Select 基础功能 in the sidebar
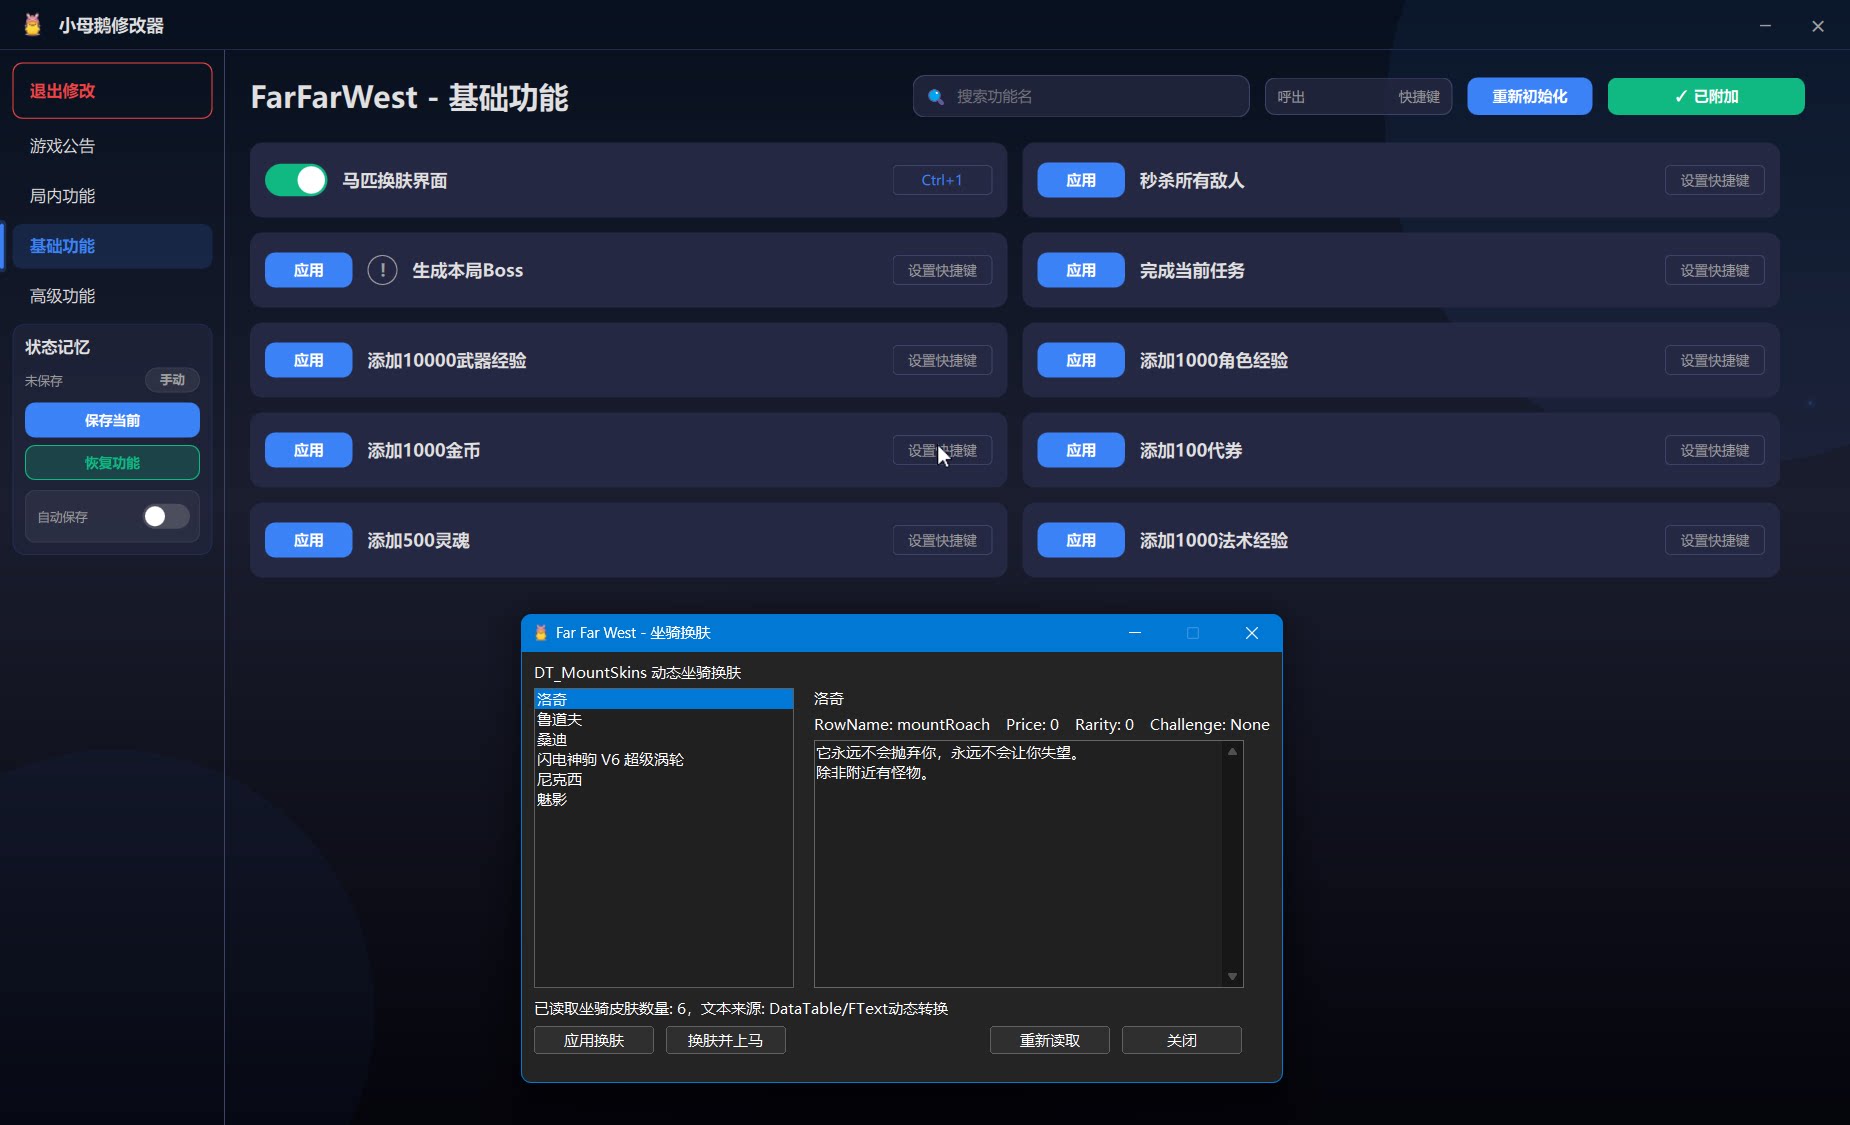Viewport: 1850px width, 1125px height. (x=112, y=246)
